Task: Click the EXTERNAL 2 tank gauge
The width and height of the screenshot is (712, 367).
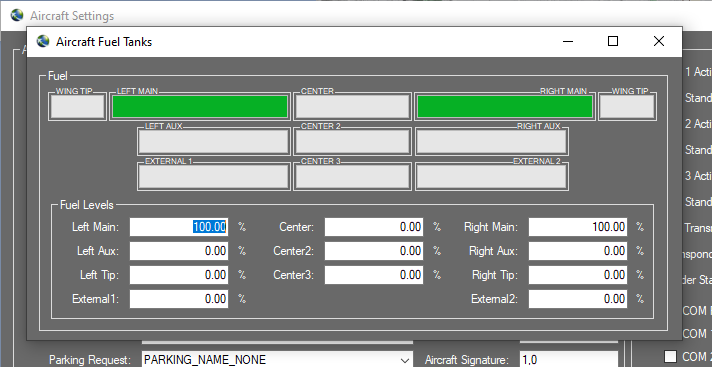Action: coord(491,177)
